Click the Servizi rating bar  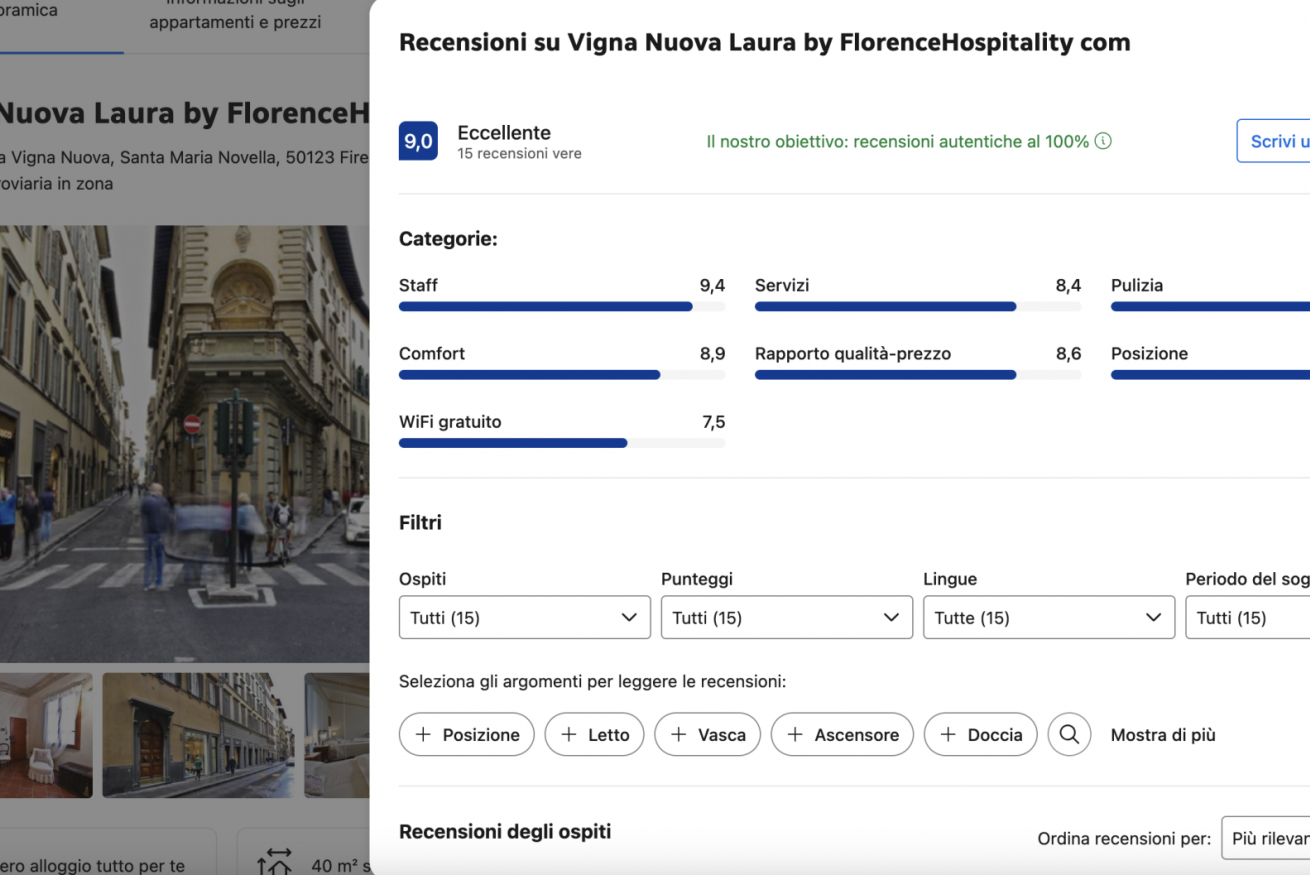coord(918,307)
